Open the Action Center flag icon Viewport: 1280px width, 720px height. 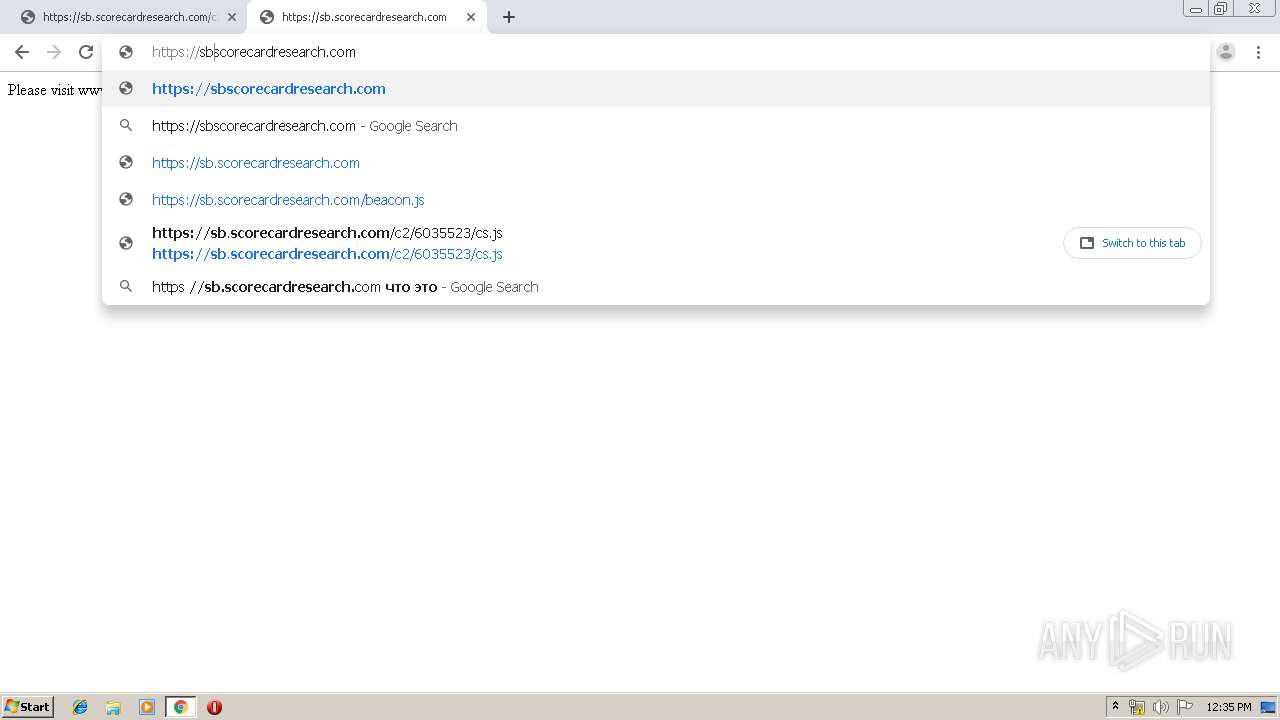(x=1185, y=707)
